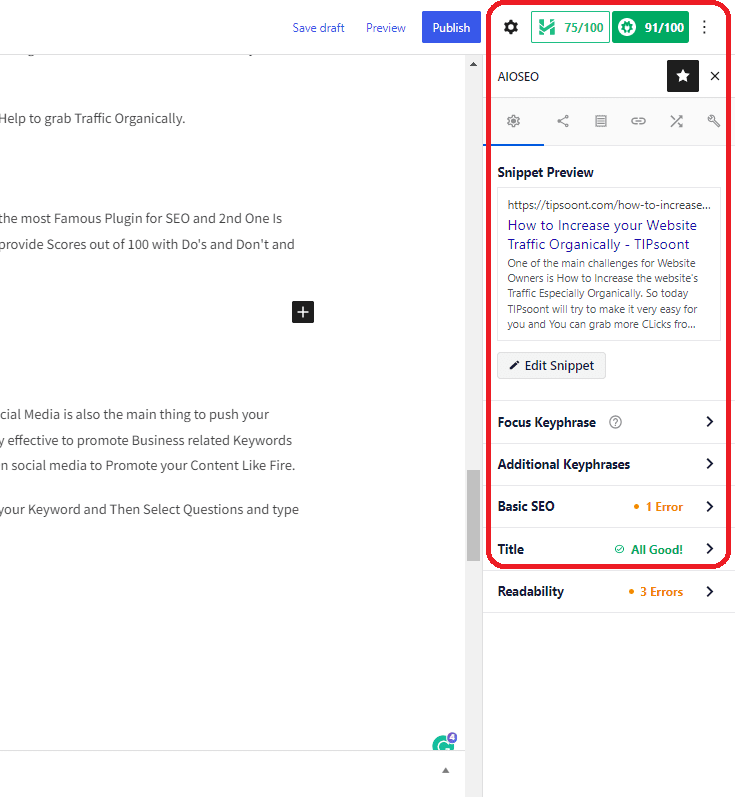Switch to the AIOSEO Redirects shuffle tab

coord(676,121)
